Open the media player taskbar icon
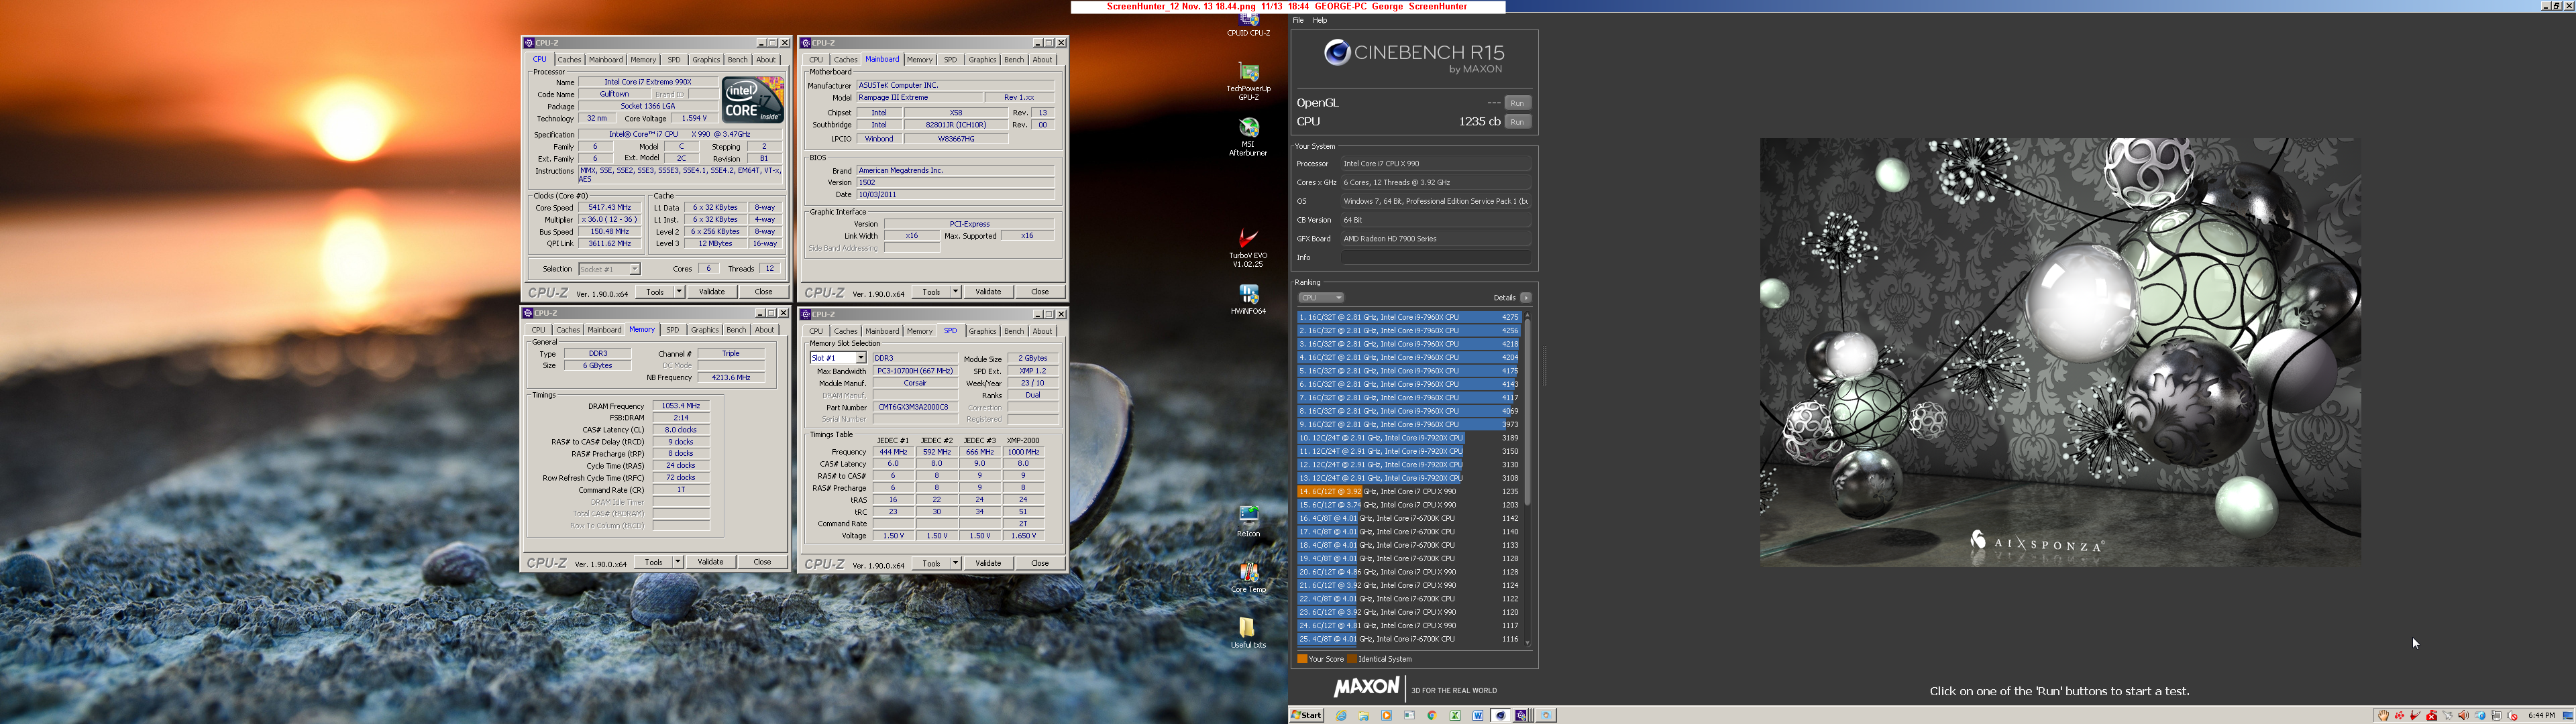The width and height of the screenshot is (2576, 724). click(x=1387, y=715)
